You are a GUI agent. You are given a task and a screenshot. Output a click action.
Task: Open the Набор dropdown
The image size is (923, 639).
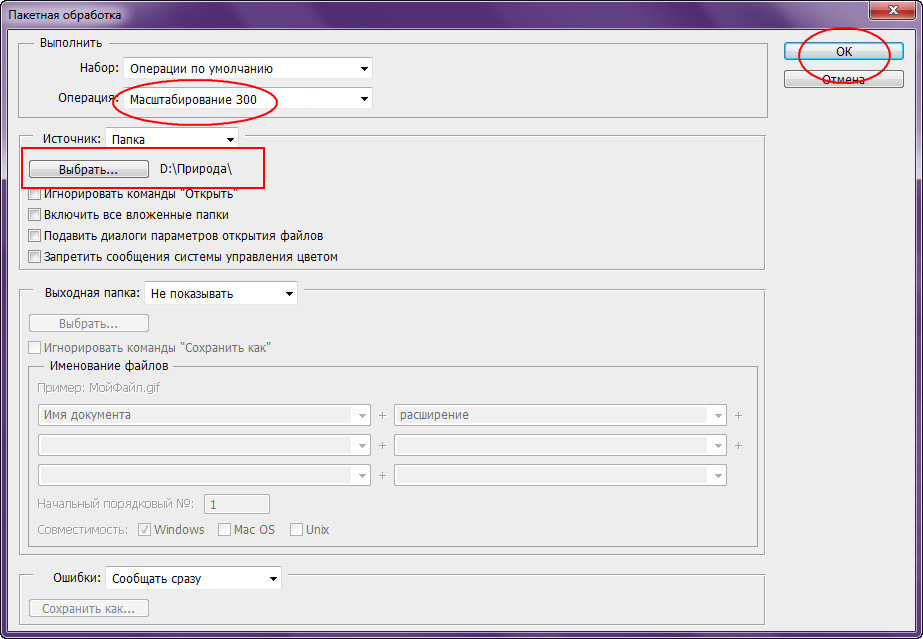248,69
